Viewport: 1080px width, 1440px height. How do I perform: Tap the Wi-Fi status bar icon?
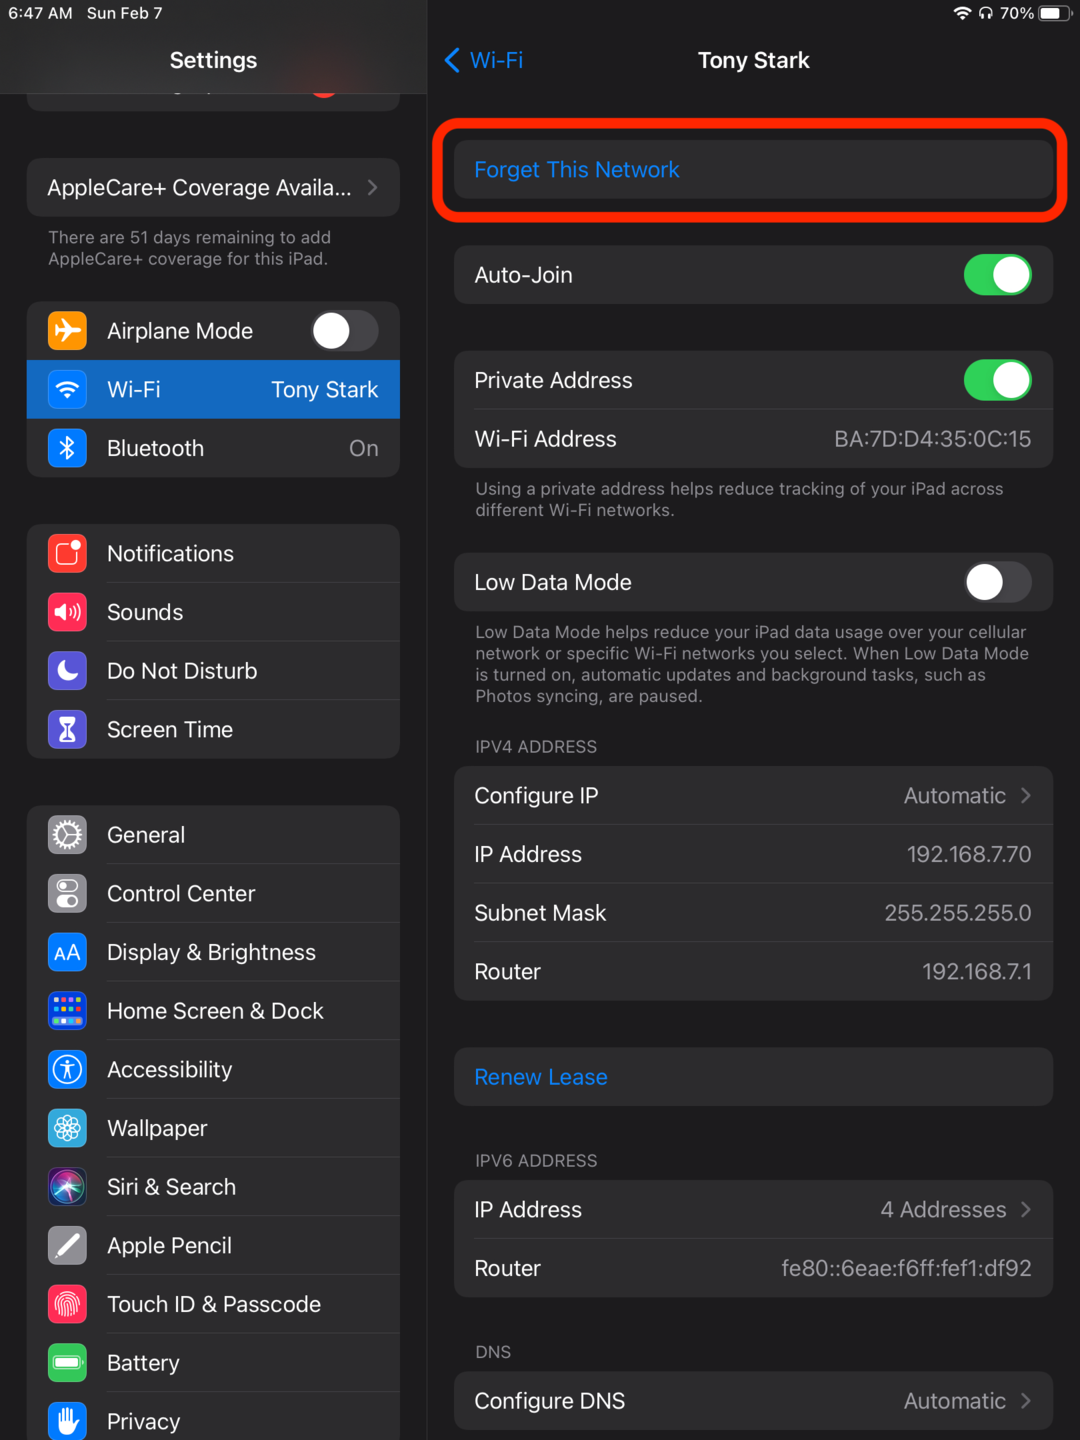tap(962, 13)
